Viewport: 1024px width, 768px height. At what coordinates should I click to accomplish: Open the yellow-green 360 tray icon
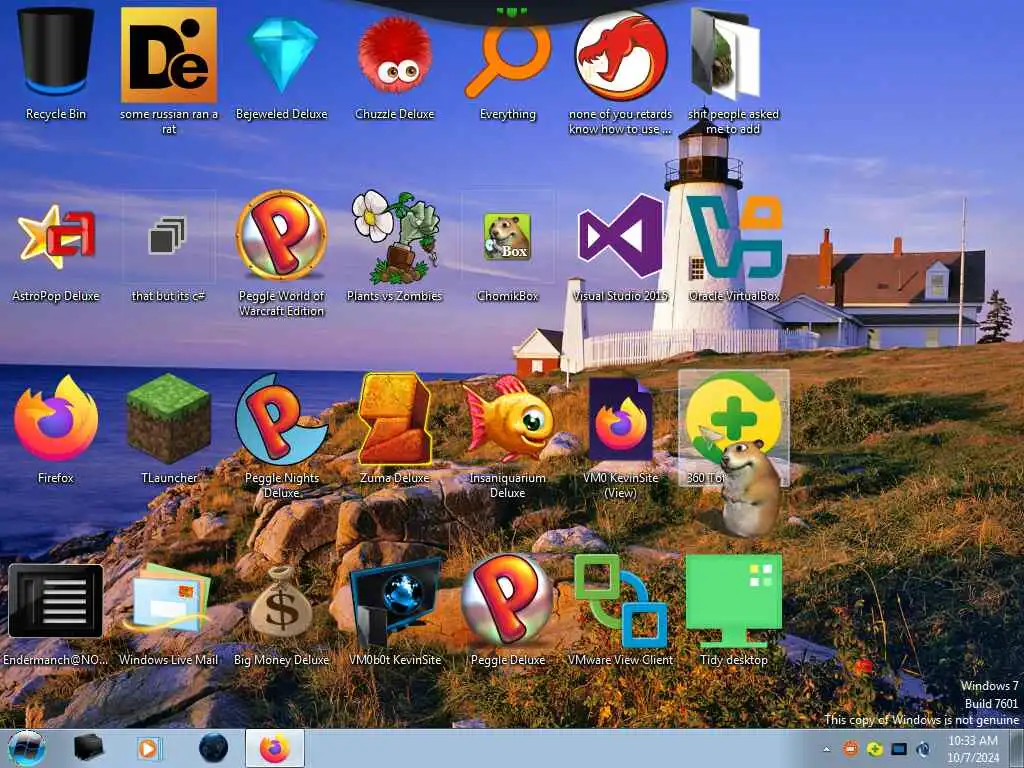pos(874,749)
